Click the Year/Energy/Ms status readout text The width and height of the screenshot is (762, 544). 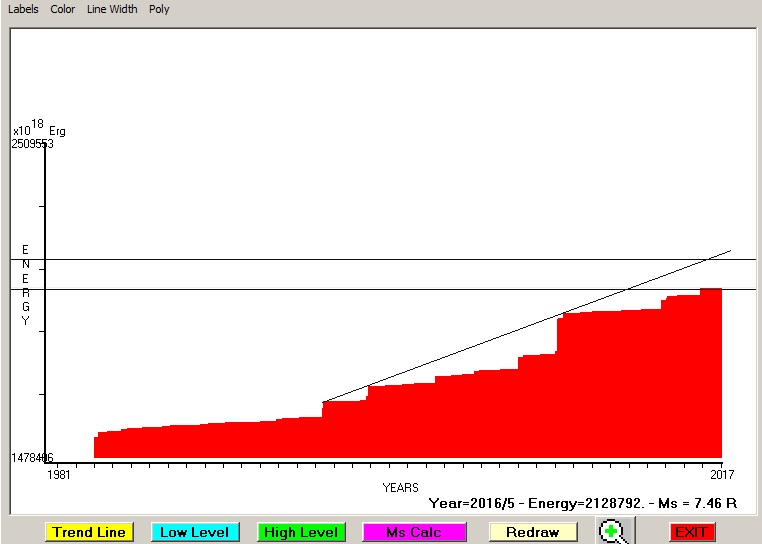point(582,503)
